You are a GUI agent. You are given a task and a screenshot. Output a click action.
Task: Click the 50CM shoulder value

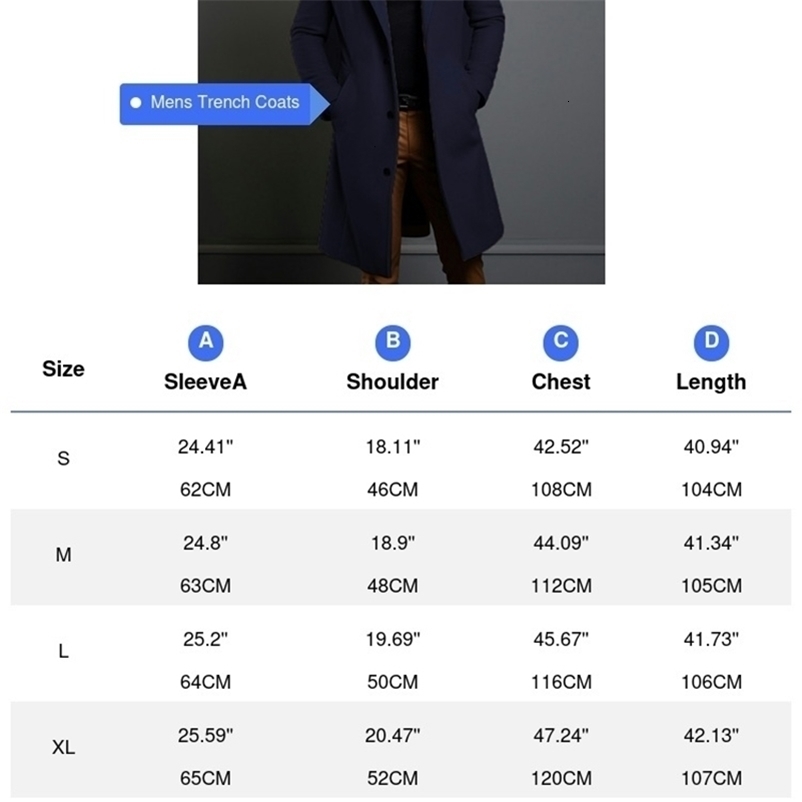tap(392, 682)
